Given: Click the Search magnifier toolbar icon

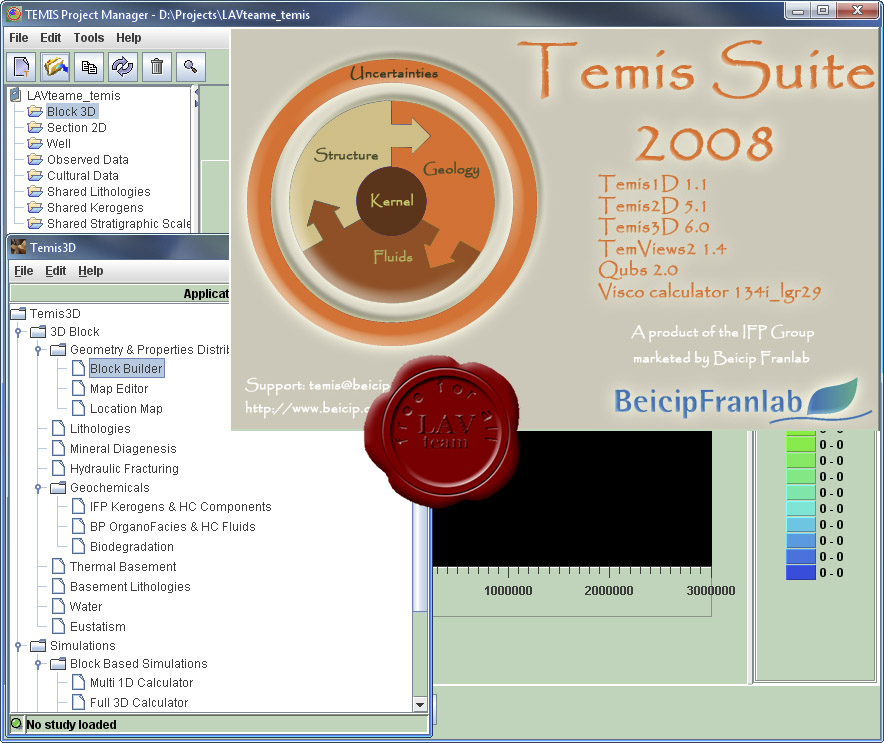Looking at the screenshot, I should tap(191, 67).
